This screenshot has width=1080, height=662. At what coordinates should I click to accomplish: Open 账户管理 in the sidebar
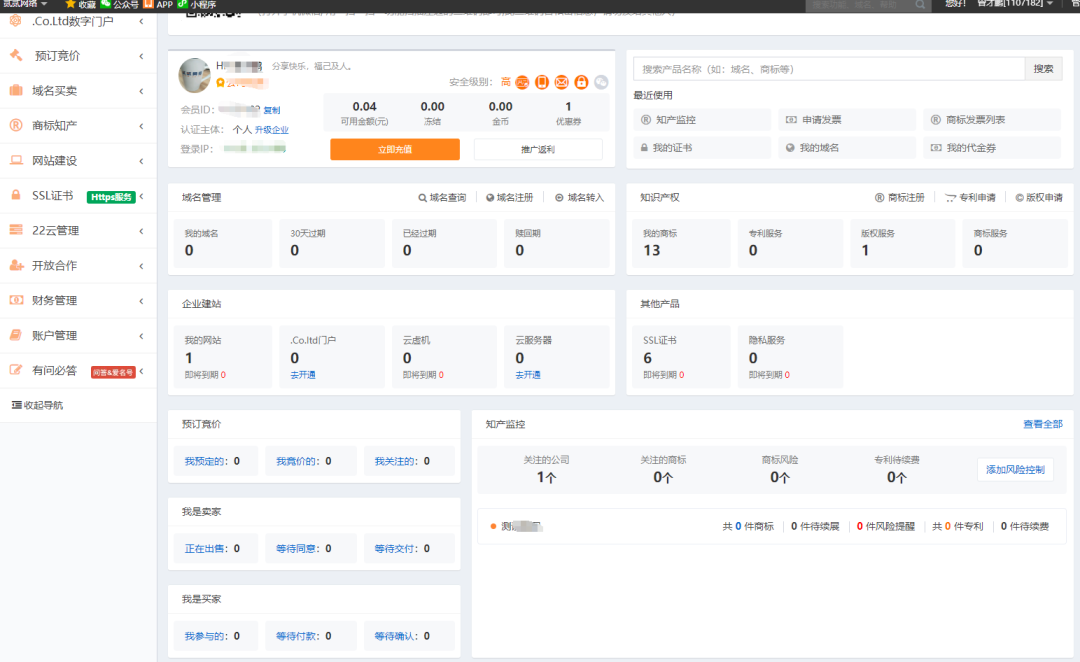(54, 335)
